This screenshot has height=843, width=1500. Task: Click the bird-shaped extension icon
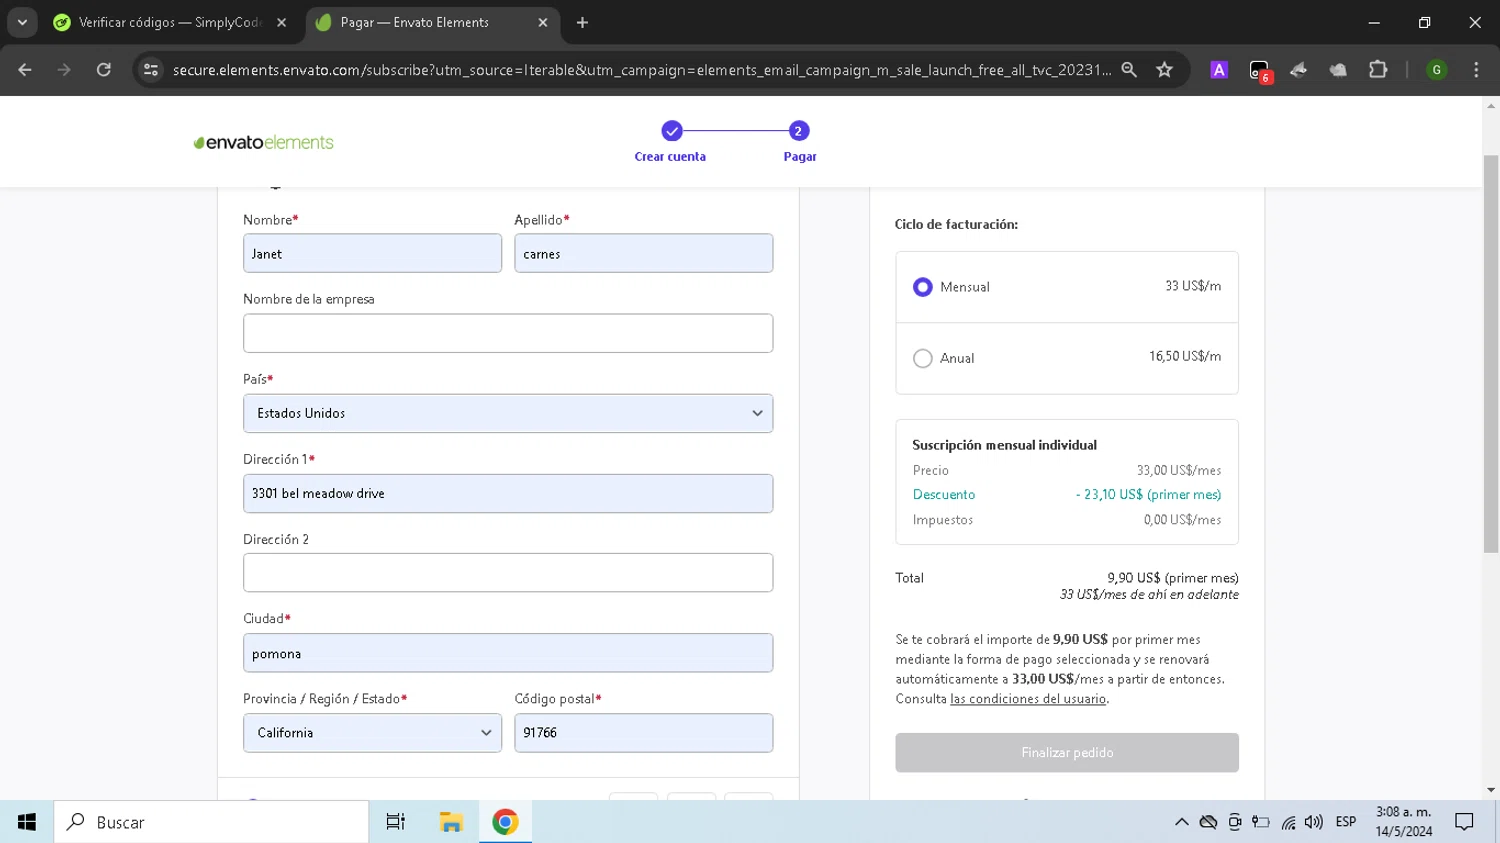1298,70
